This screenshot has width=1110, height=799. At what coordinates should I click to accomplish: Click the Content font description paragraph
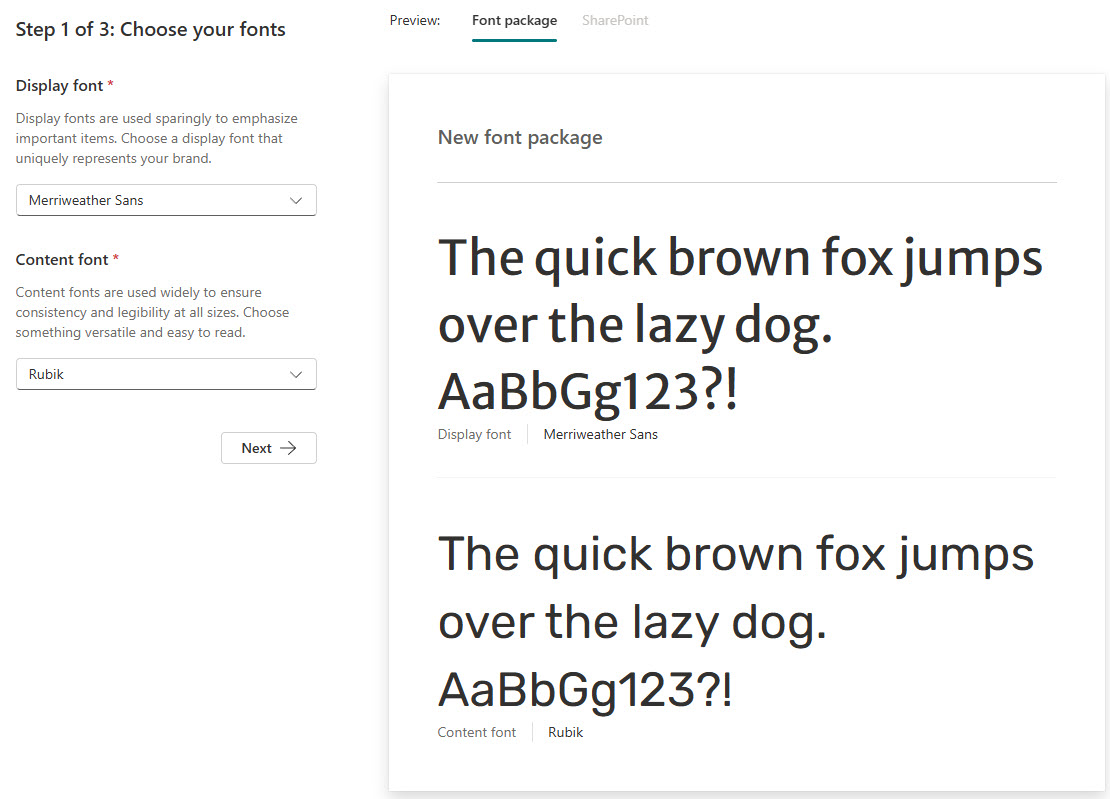(152, 312)
